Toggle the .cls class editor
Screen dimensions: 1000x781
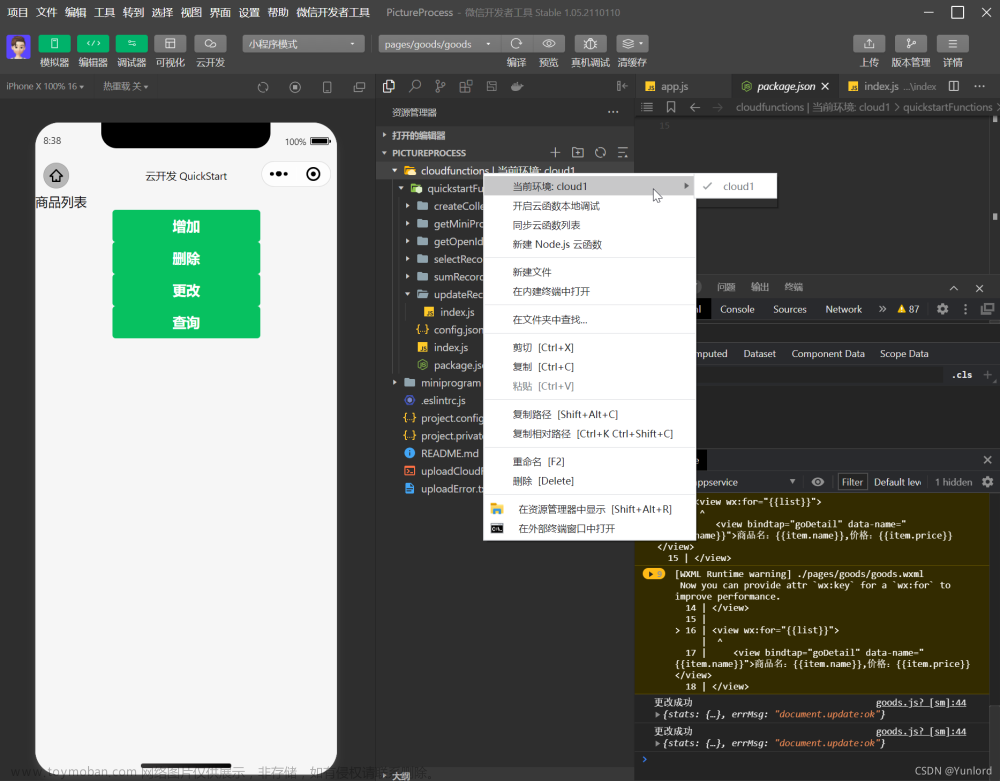coord(962,375)
